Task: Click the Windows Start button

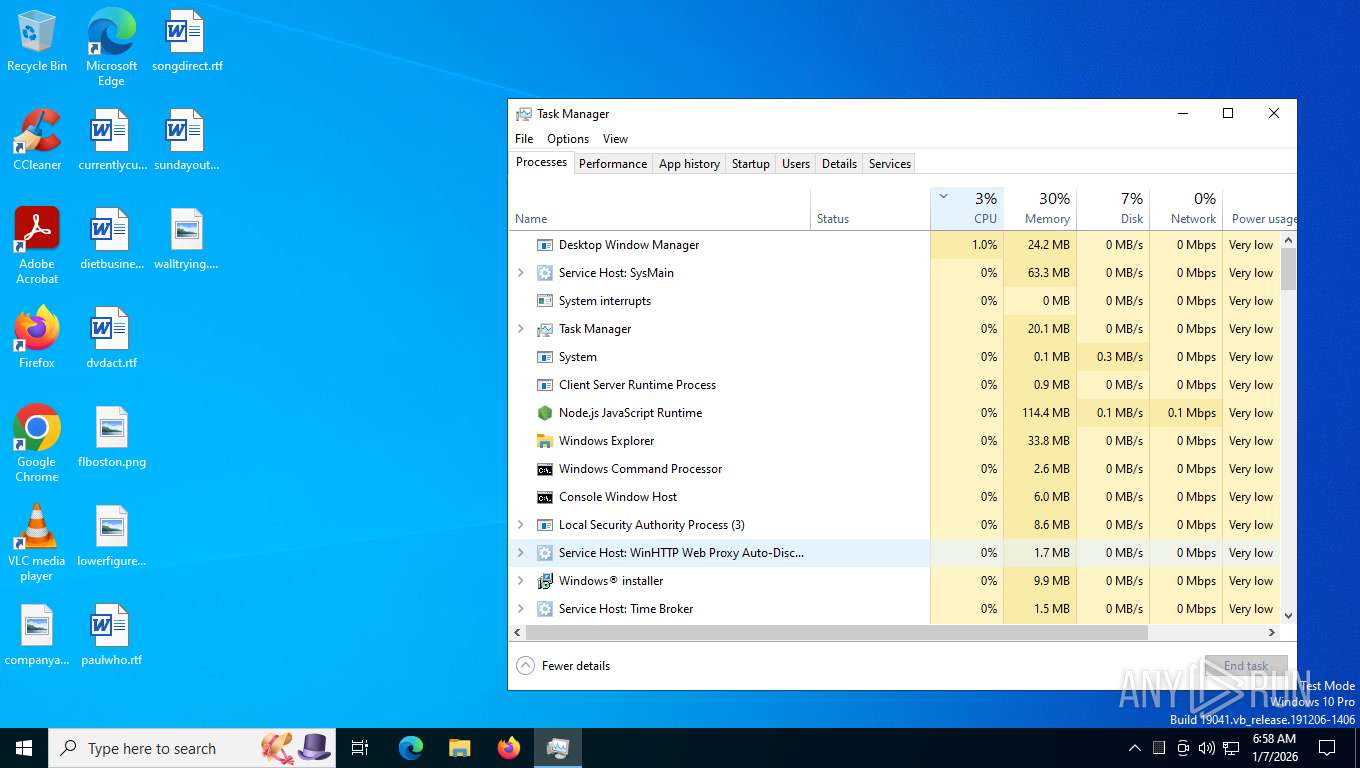Action: tap(24, 748)
